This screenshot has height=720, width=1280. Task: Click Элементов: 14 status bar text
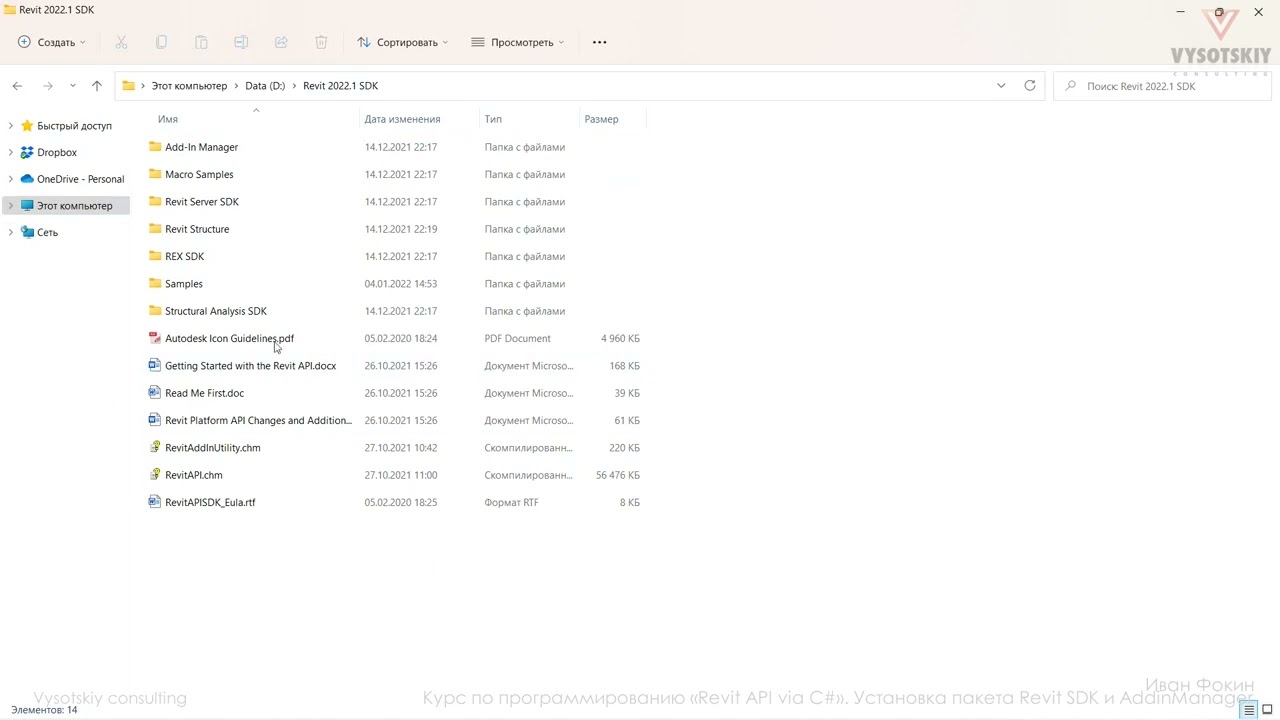click(44, 710)
